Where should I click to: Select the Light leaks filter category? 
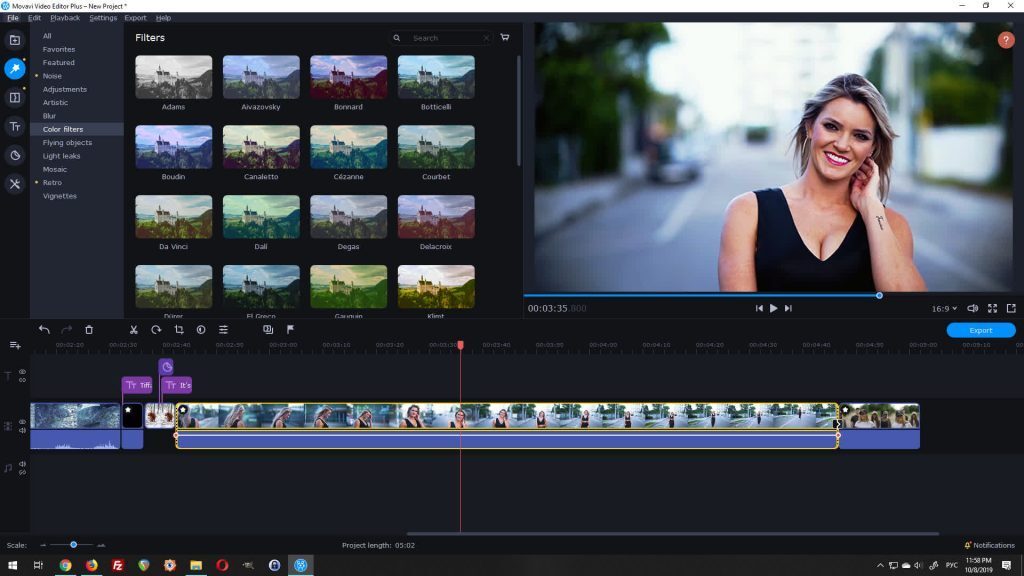(61, 156)
